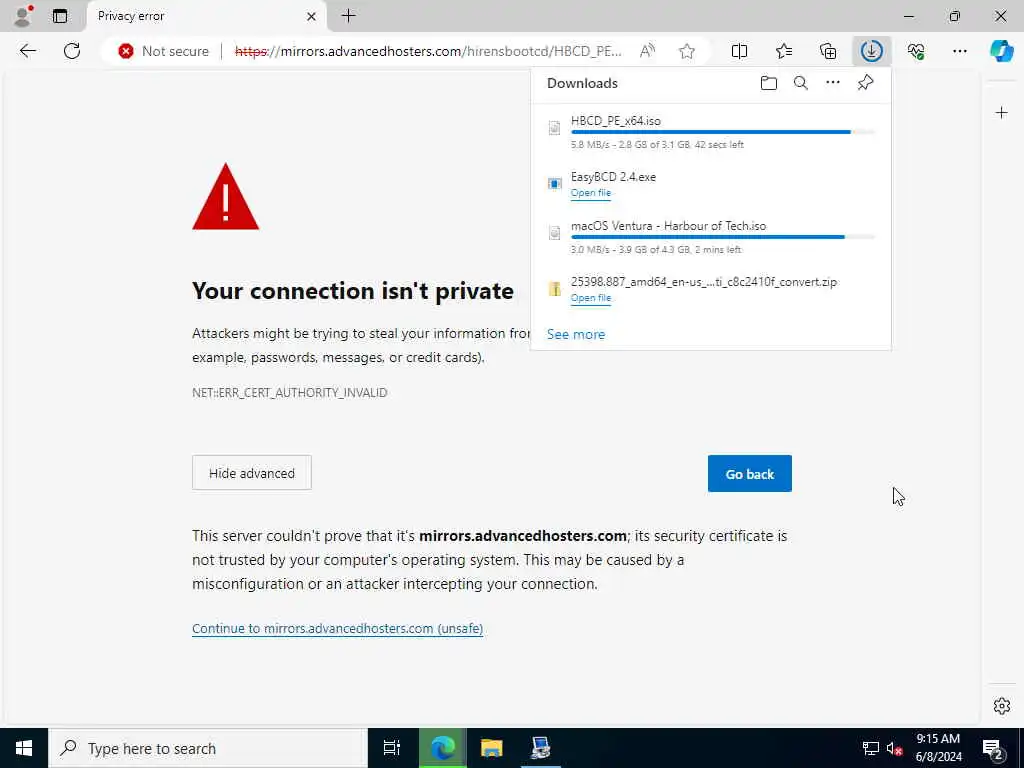1024x768 pixels.
Task: Open the Windows Start menu
Action: [x=24, y=748]
